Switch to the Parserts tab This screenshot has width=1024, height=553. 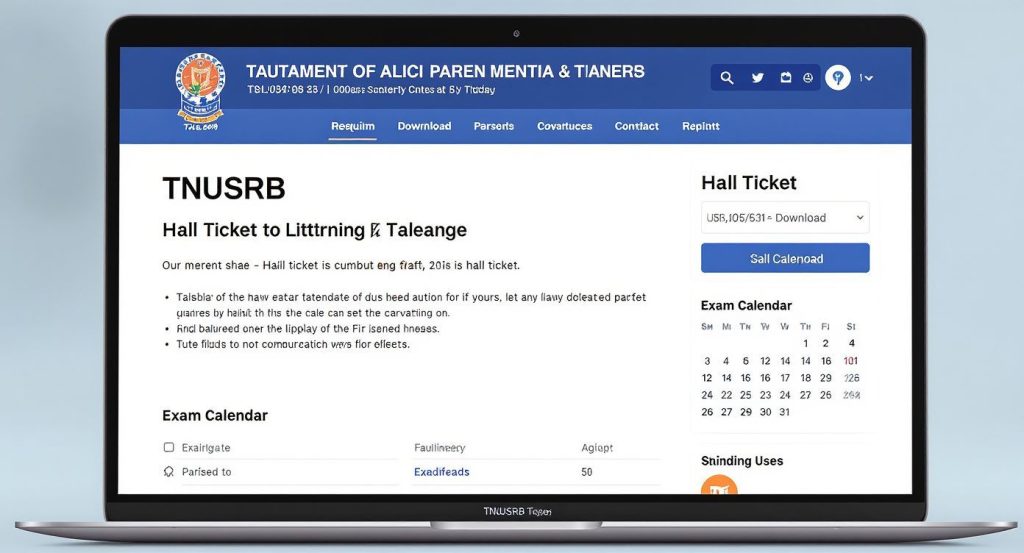[494, 126]
